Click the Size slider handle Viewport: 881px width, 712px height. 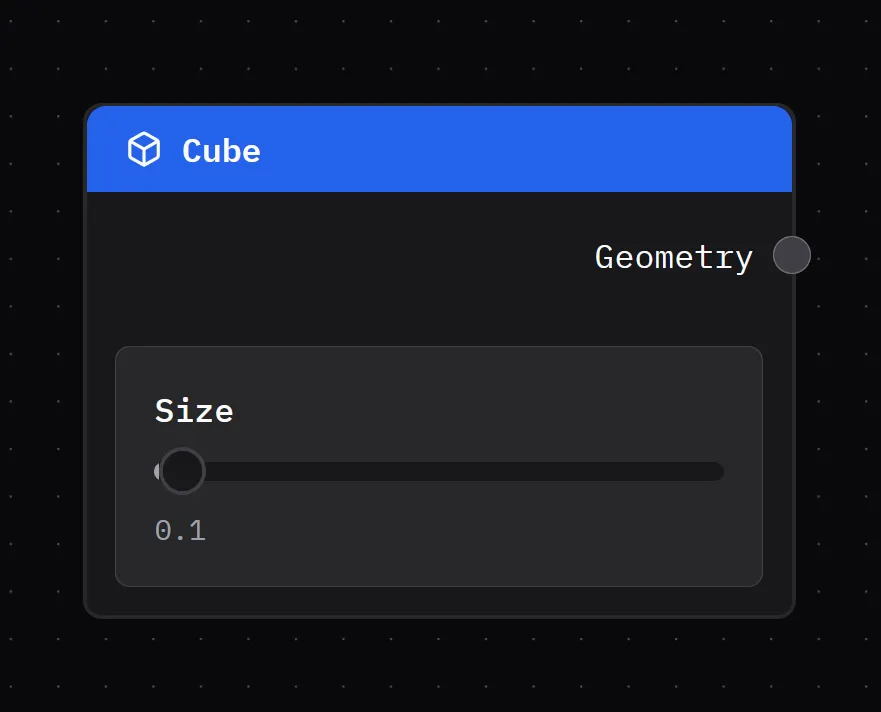(x=181, y=470)
